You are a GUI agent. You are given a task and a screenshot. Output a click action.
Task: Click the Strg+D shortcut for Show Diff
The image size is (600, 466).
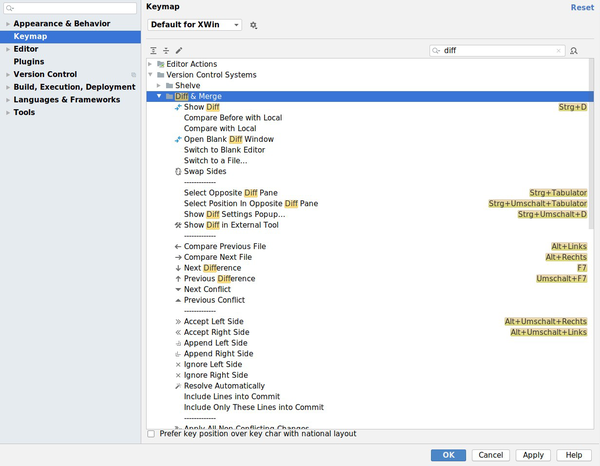572,107
